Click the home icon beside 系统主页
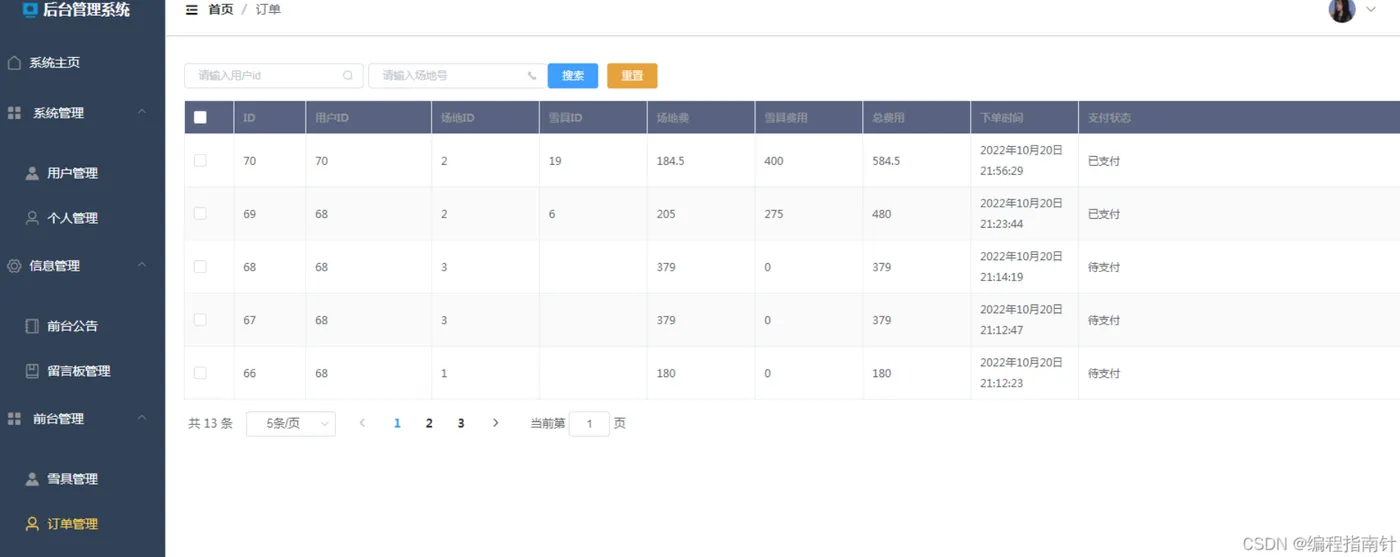1400x557 pixels. [x=14, y=62]
